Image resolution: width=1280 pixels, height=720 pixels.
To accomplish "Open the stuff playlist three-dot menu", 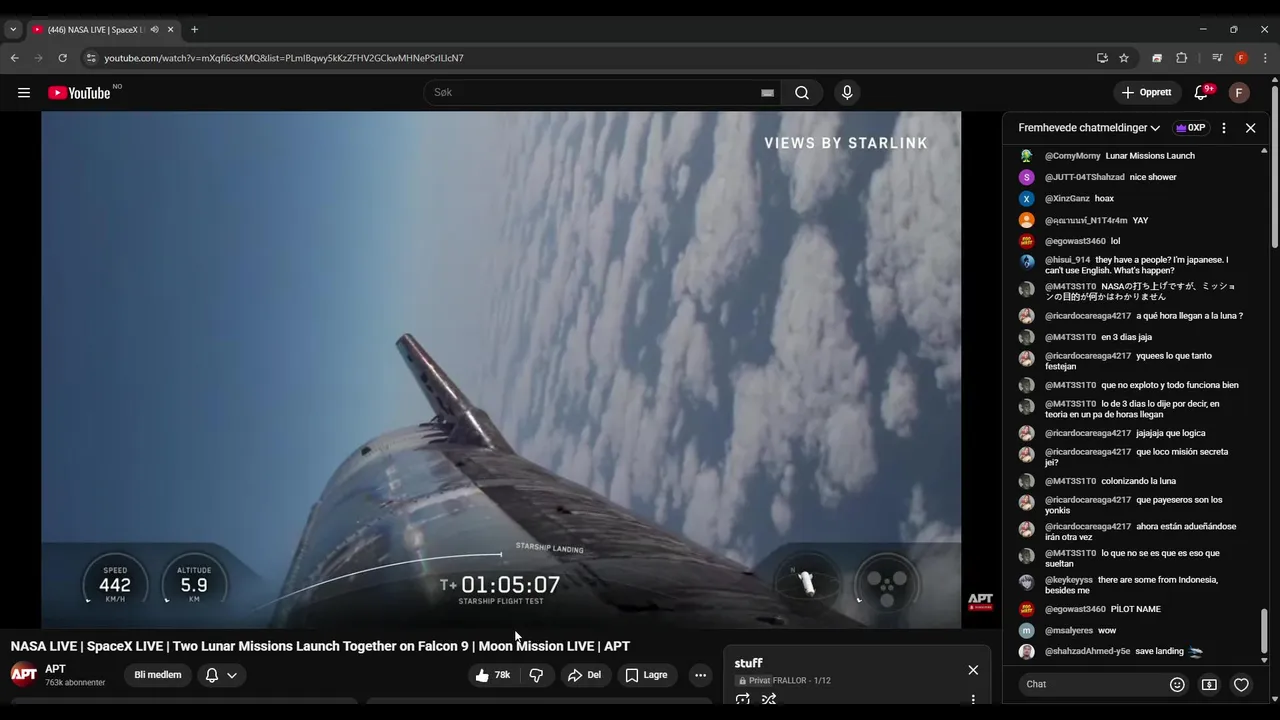I will click(x=973, y=700).
